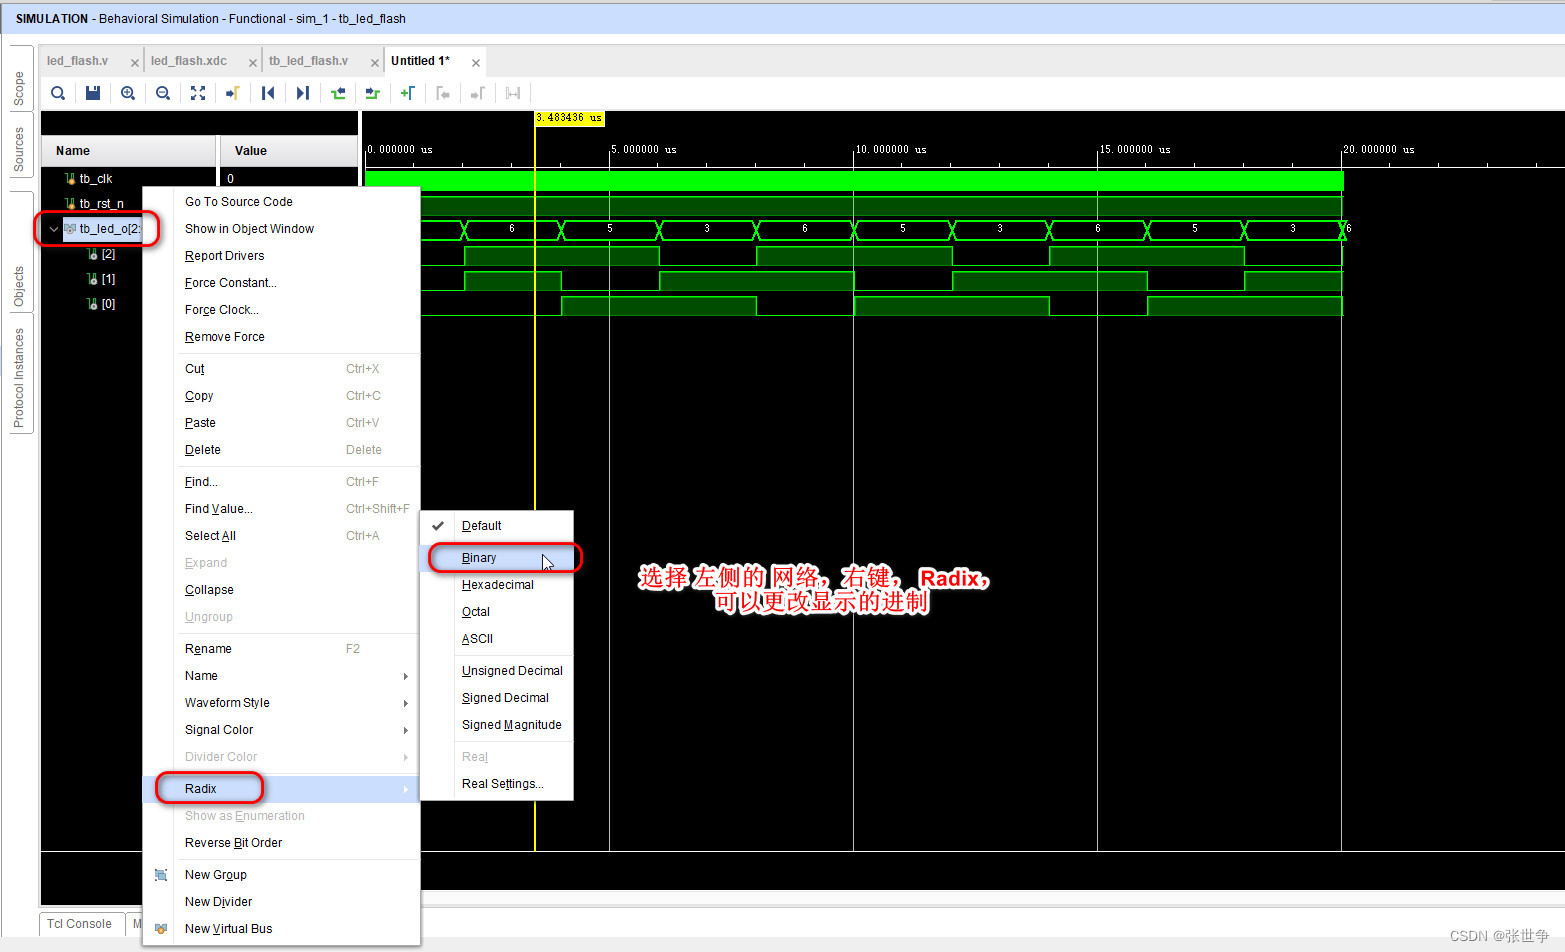This screenshot has width=1565, height=952.
Task: Select the Find icon in waveform toolbar
Action: click(x=57, y=92)
